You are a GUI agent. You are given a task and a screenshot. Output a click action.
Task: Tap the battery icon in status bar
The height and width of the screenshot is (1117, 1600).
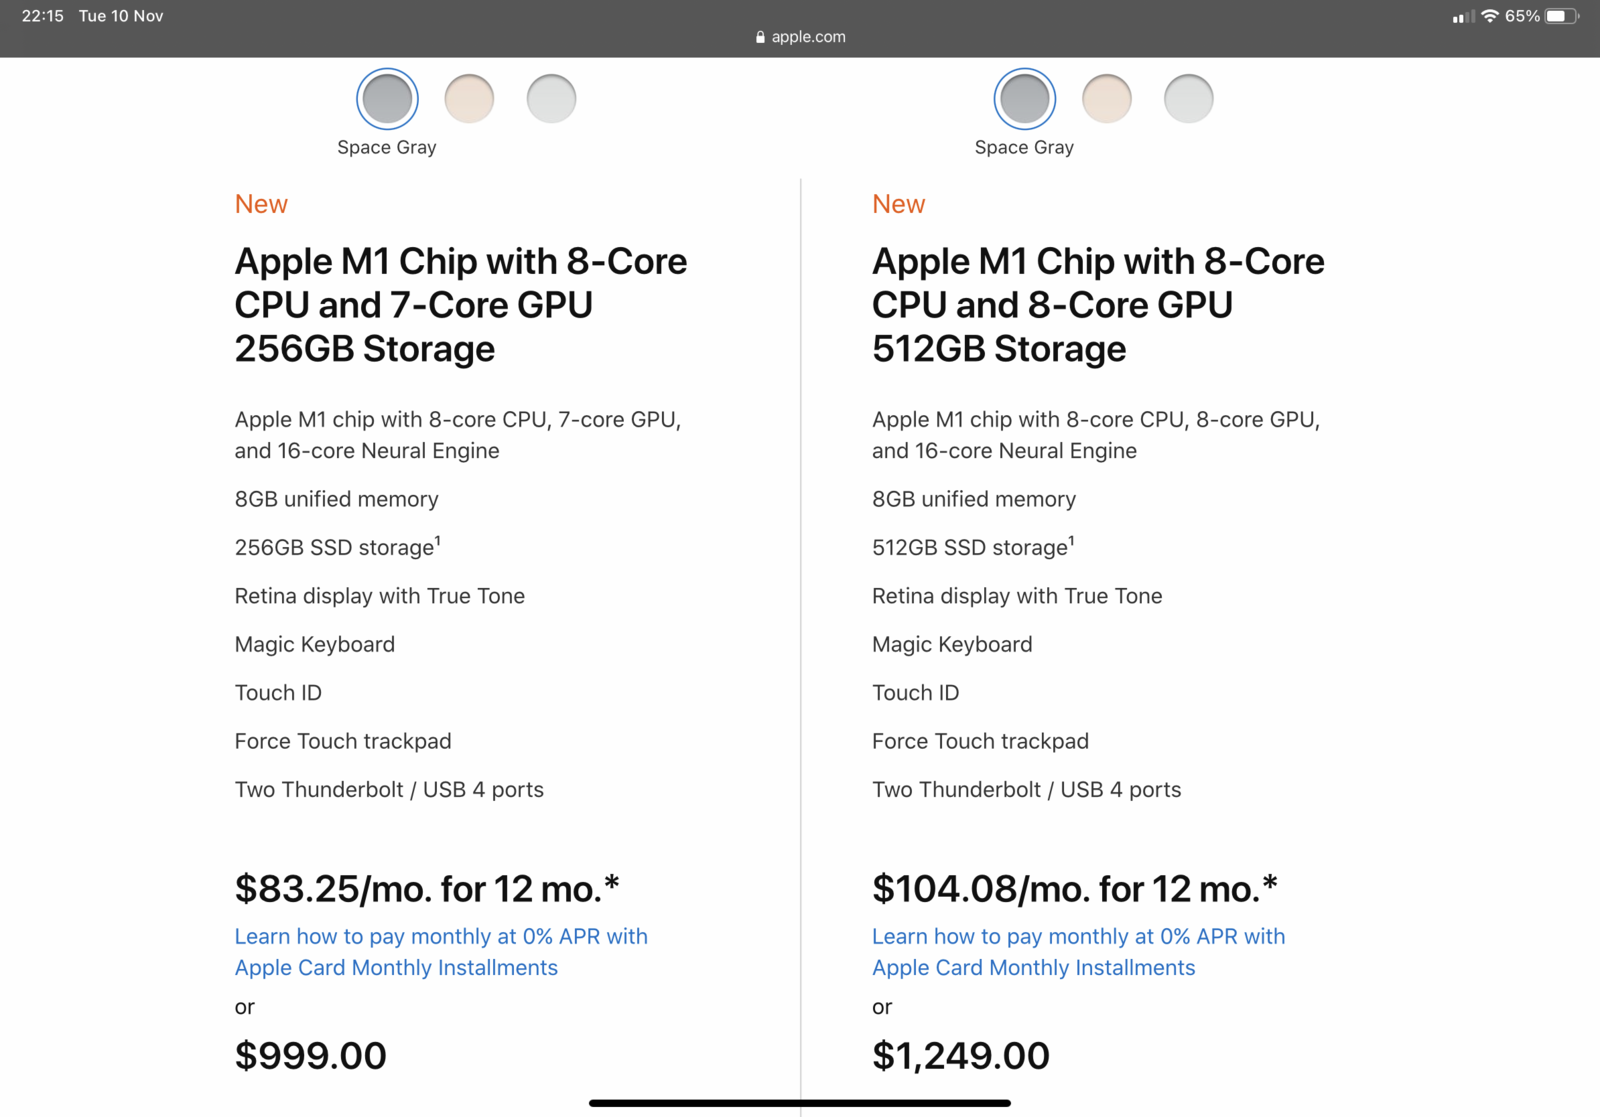click(x=1562, y=16)
